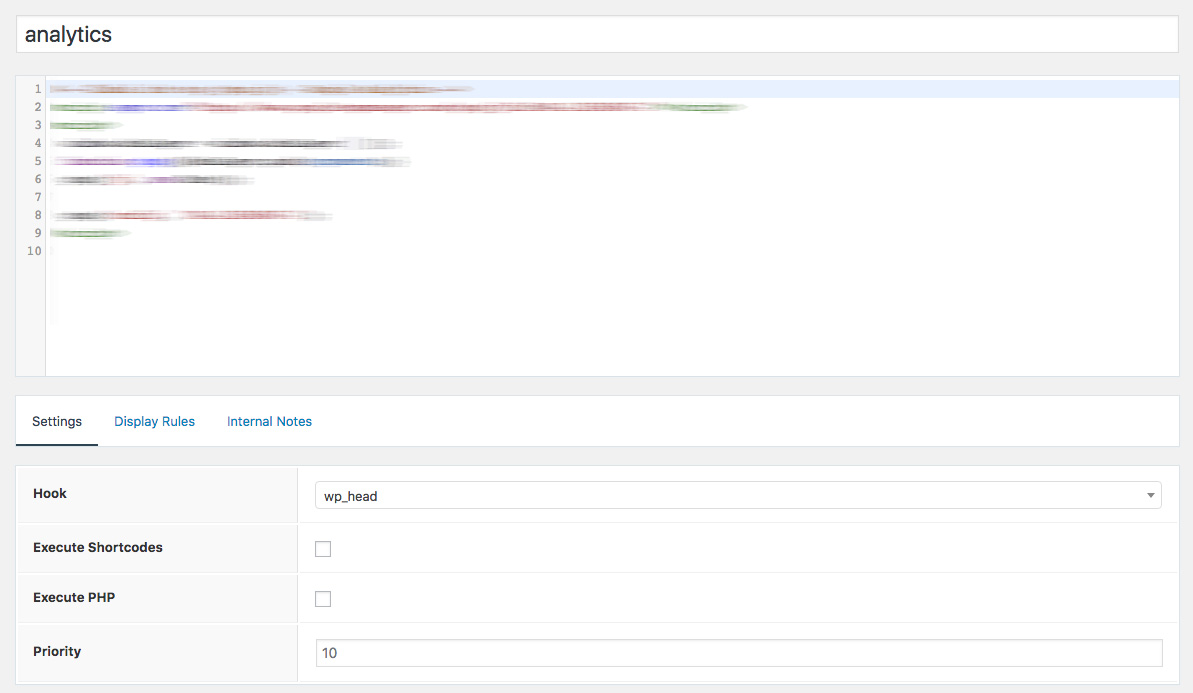Screen dimensions: 1193x693
Task: Click the Execute PHP label
Action: tap(74, 598)
